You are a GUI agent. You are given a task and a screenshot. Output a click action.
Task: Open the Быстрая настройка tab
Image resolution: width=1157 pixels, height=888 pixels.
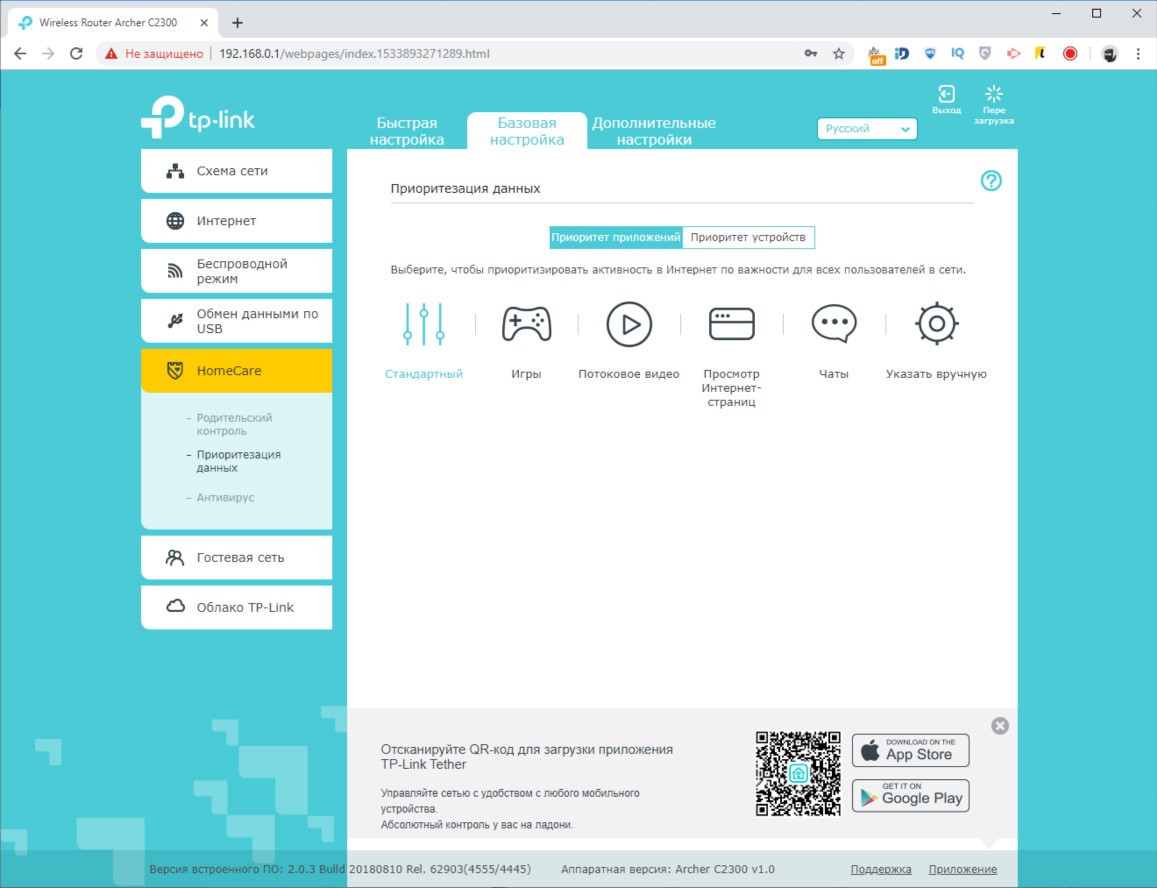[x=406, y=131]
